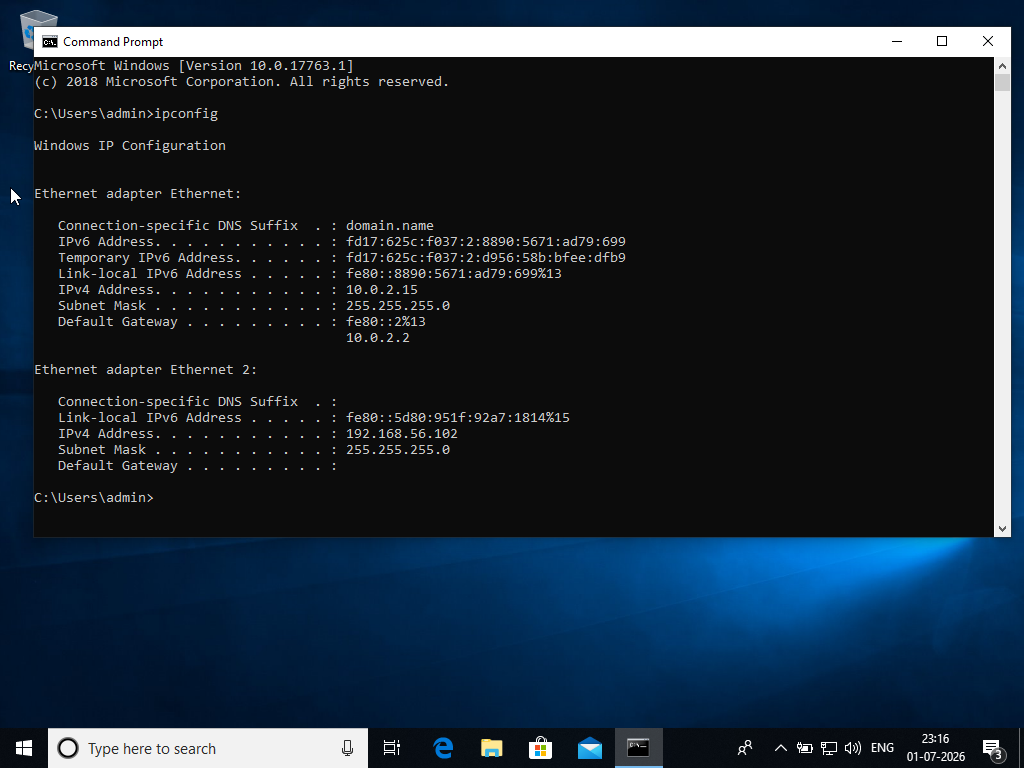Open Microsoft Store from the taskbar
The width and height of the screenshot is (1024, 768).
[x=541, y=748]
